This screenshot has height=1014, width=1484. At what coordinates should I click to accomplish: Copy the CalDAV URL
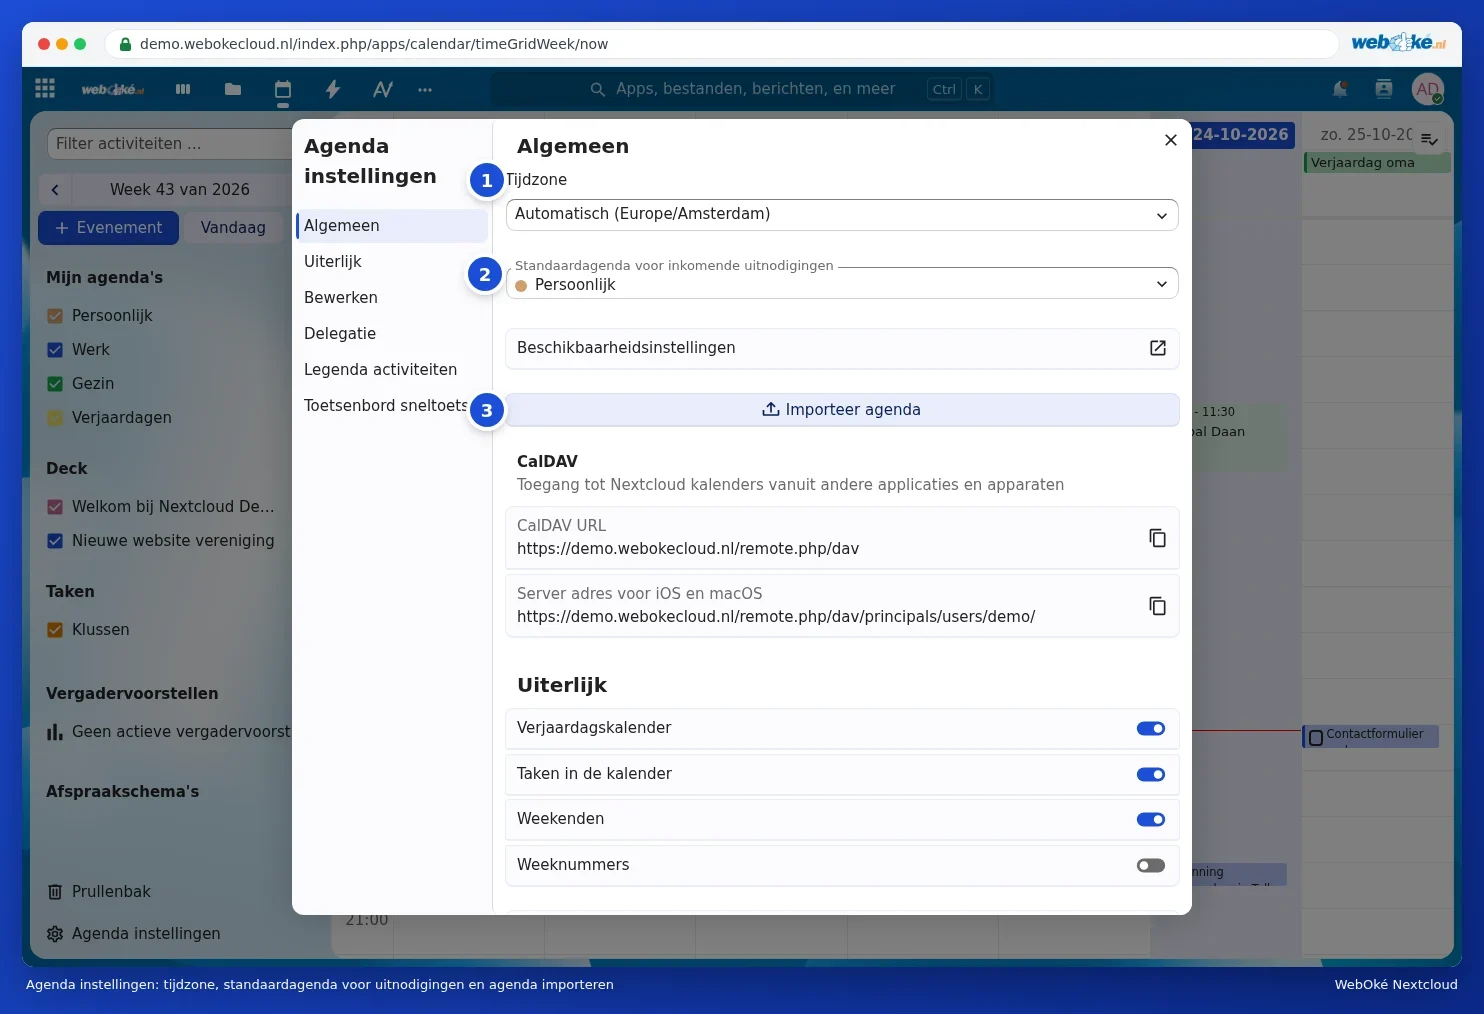point(1157,538)
